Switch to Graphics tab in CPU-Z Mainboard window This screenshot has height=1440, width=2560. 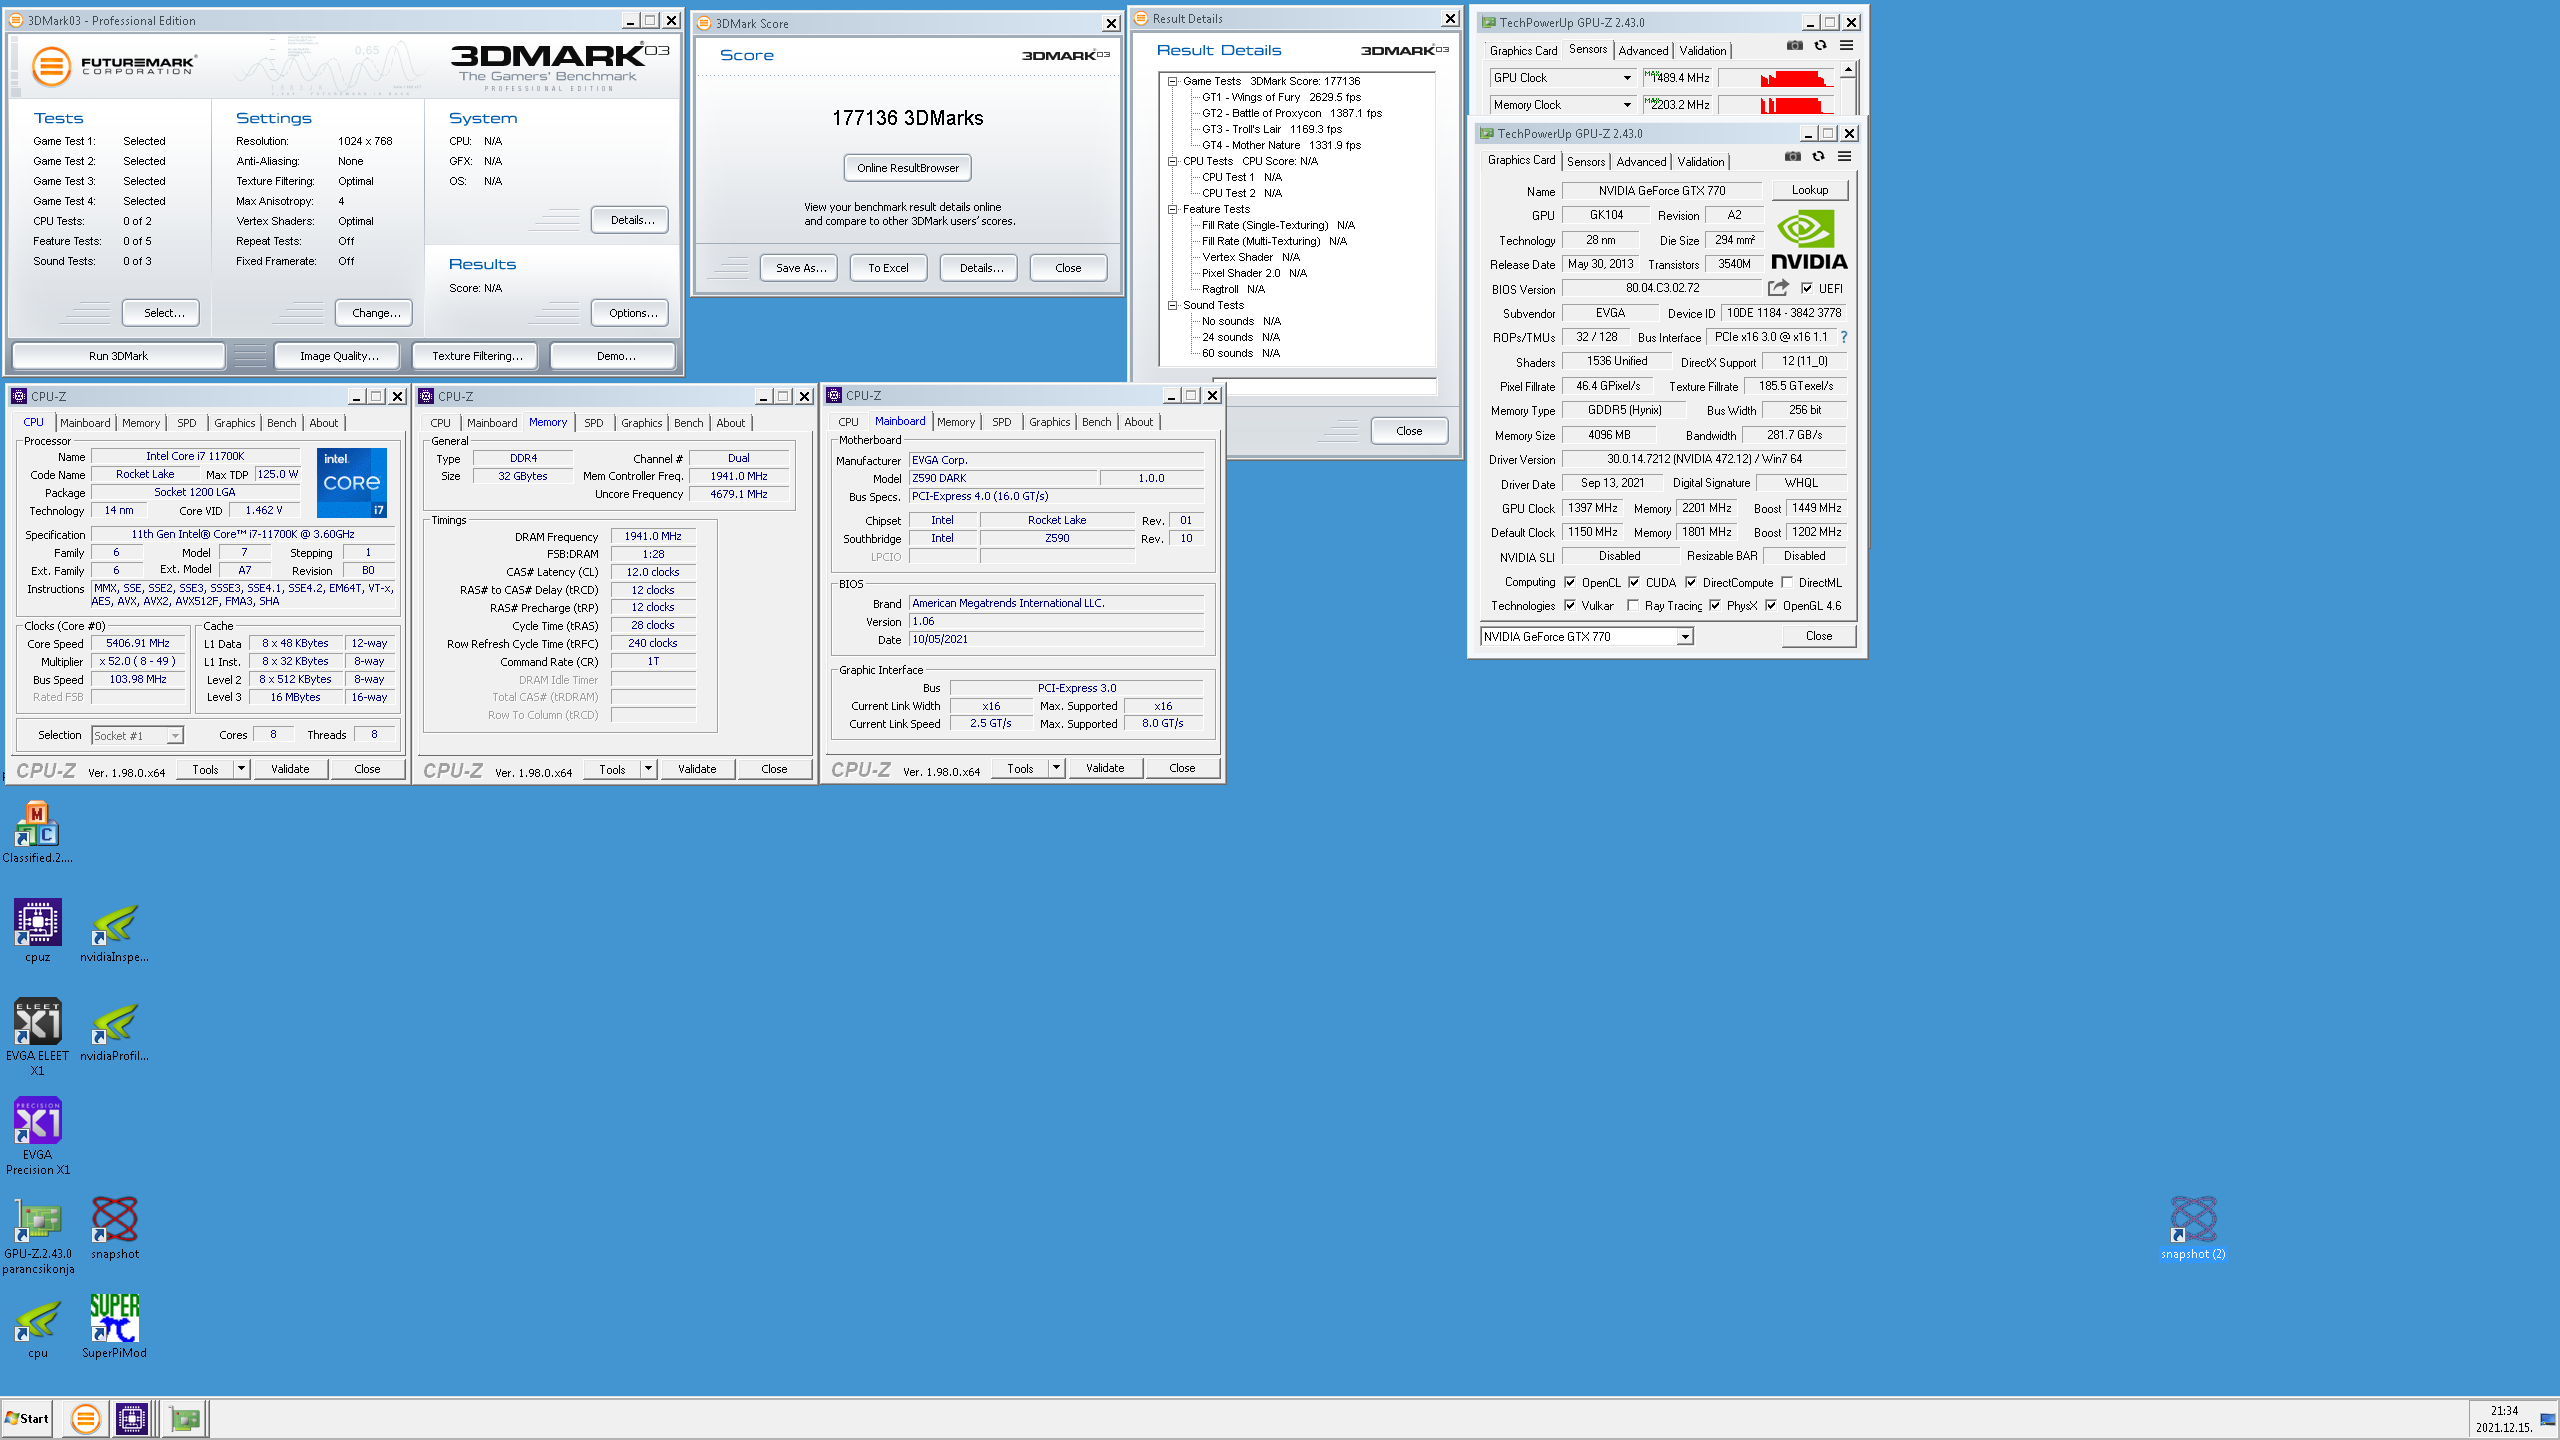coord(1049,422)
